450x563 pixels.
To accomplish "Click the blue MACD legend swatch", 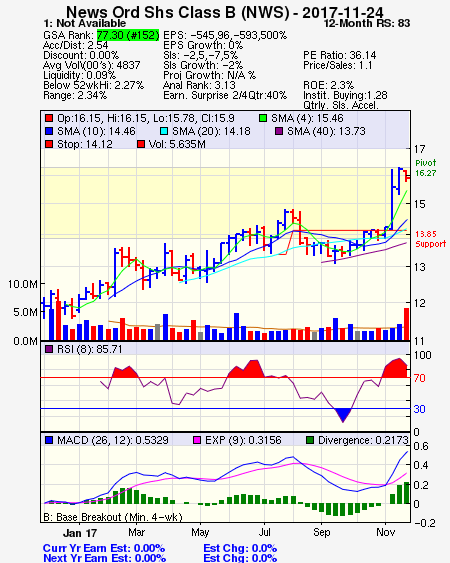I will click(49, 440).
